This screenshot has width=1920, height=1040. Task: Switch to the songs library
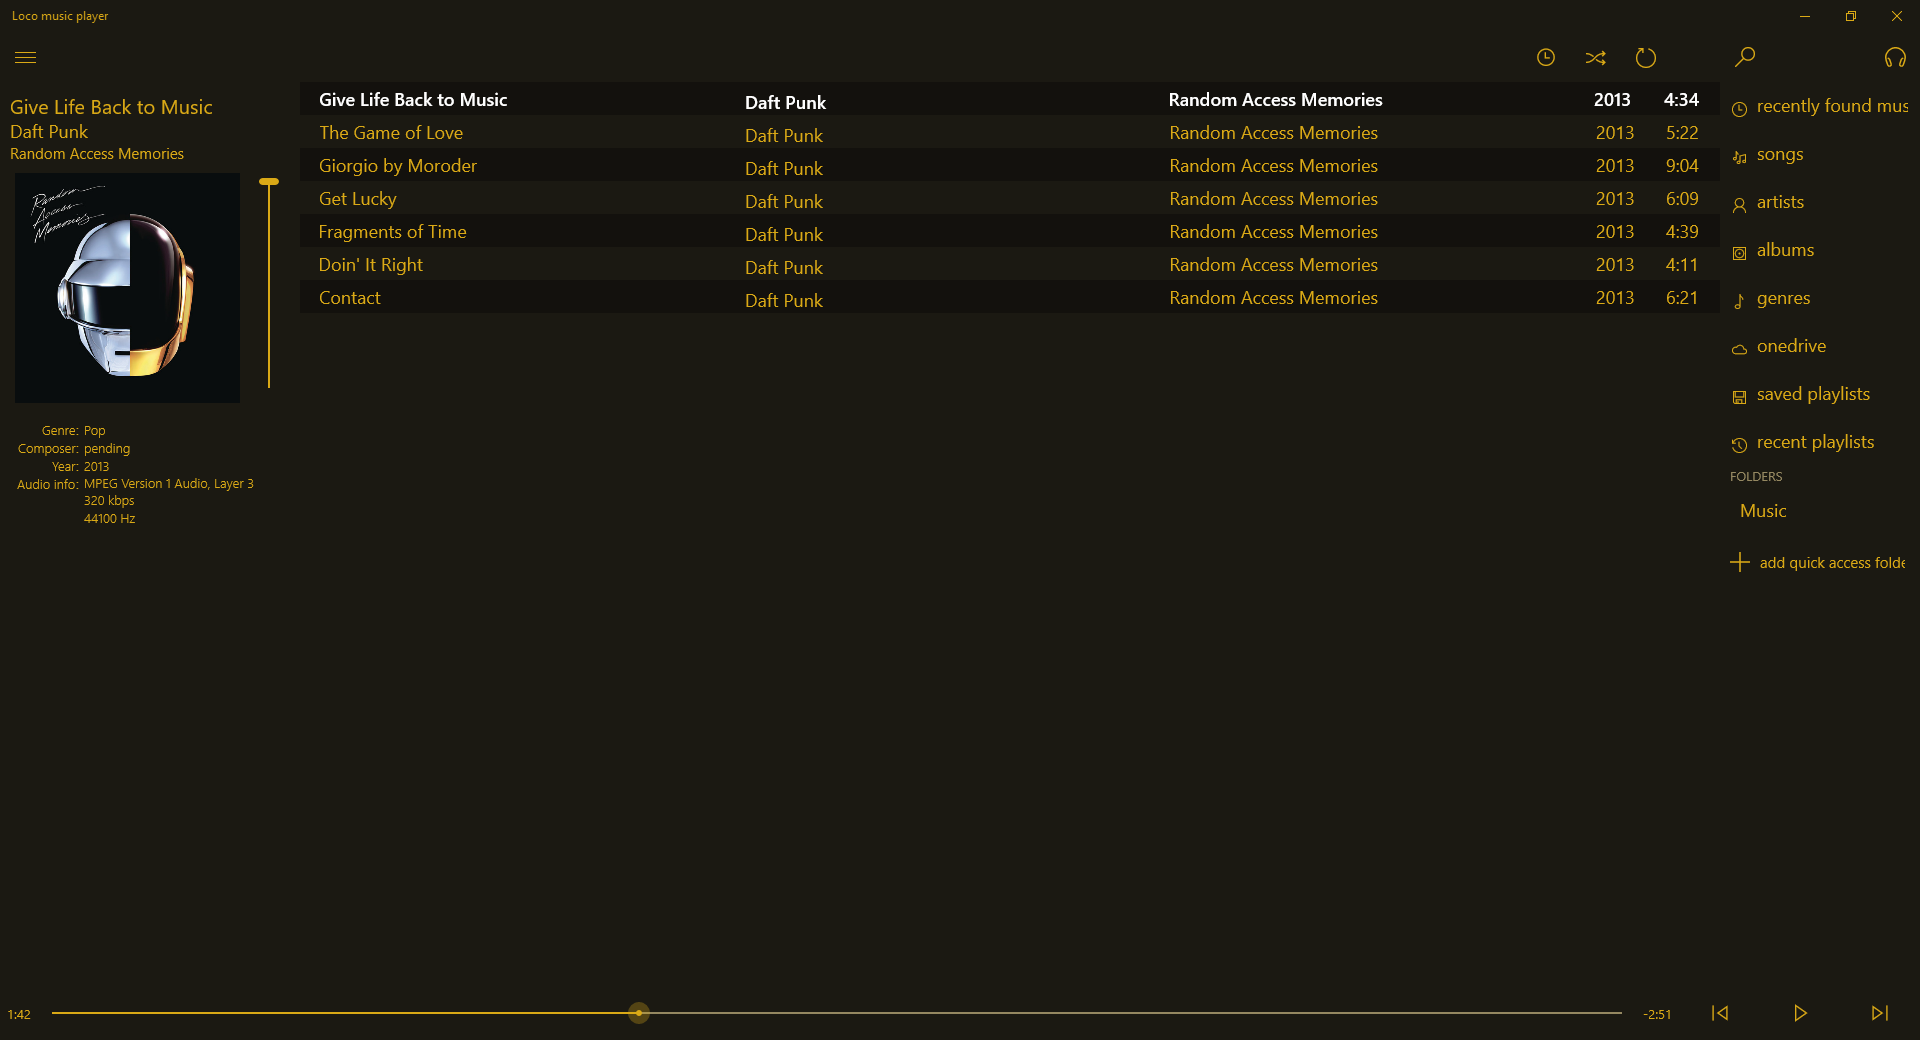(1779, 154)
